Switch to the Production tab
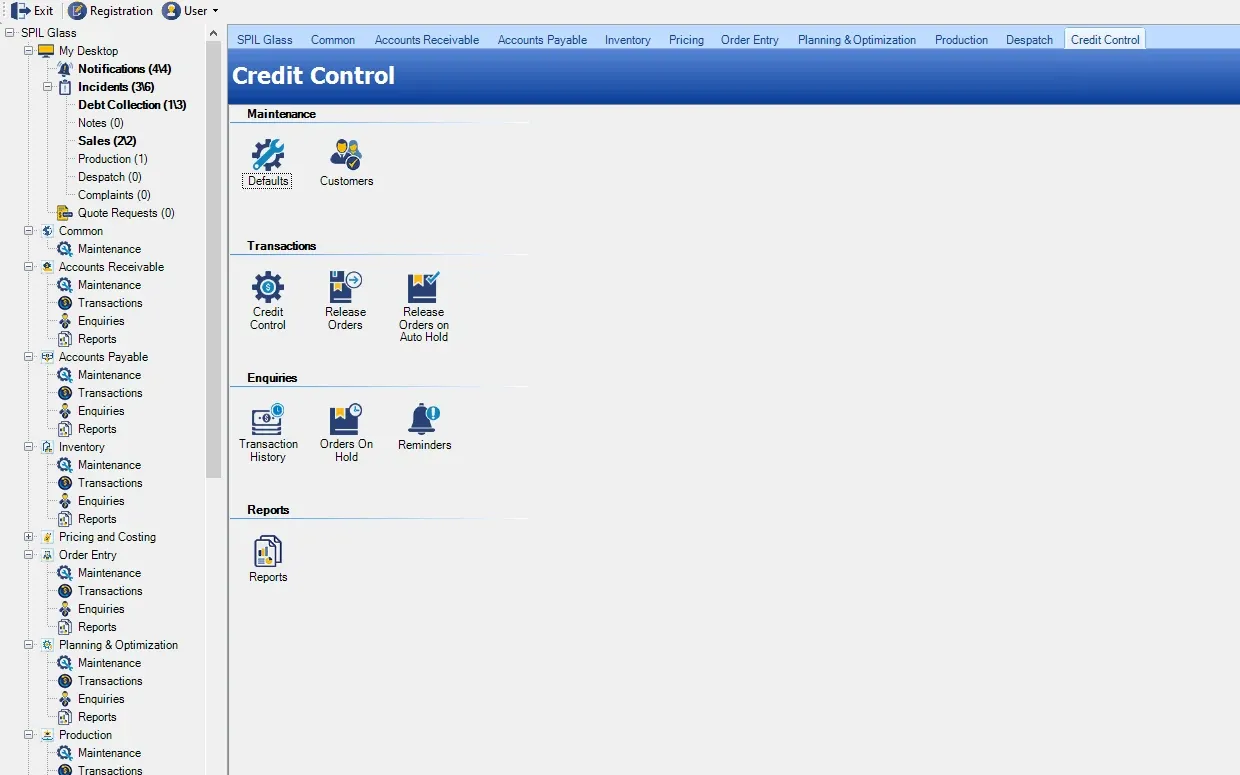1240x775 pixels. [961, 40]
